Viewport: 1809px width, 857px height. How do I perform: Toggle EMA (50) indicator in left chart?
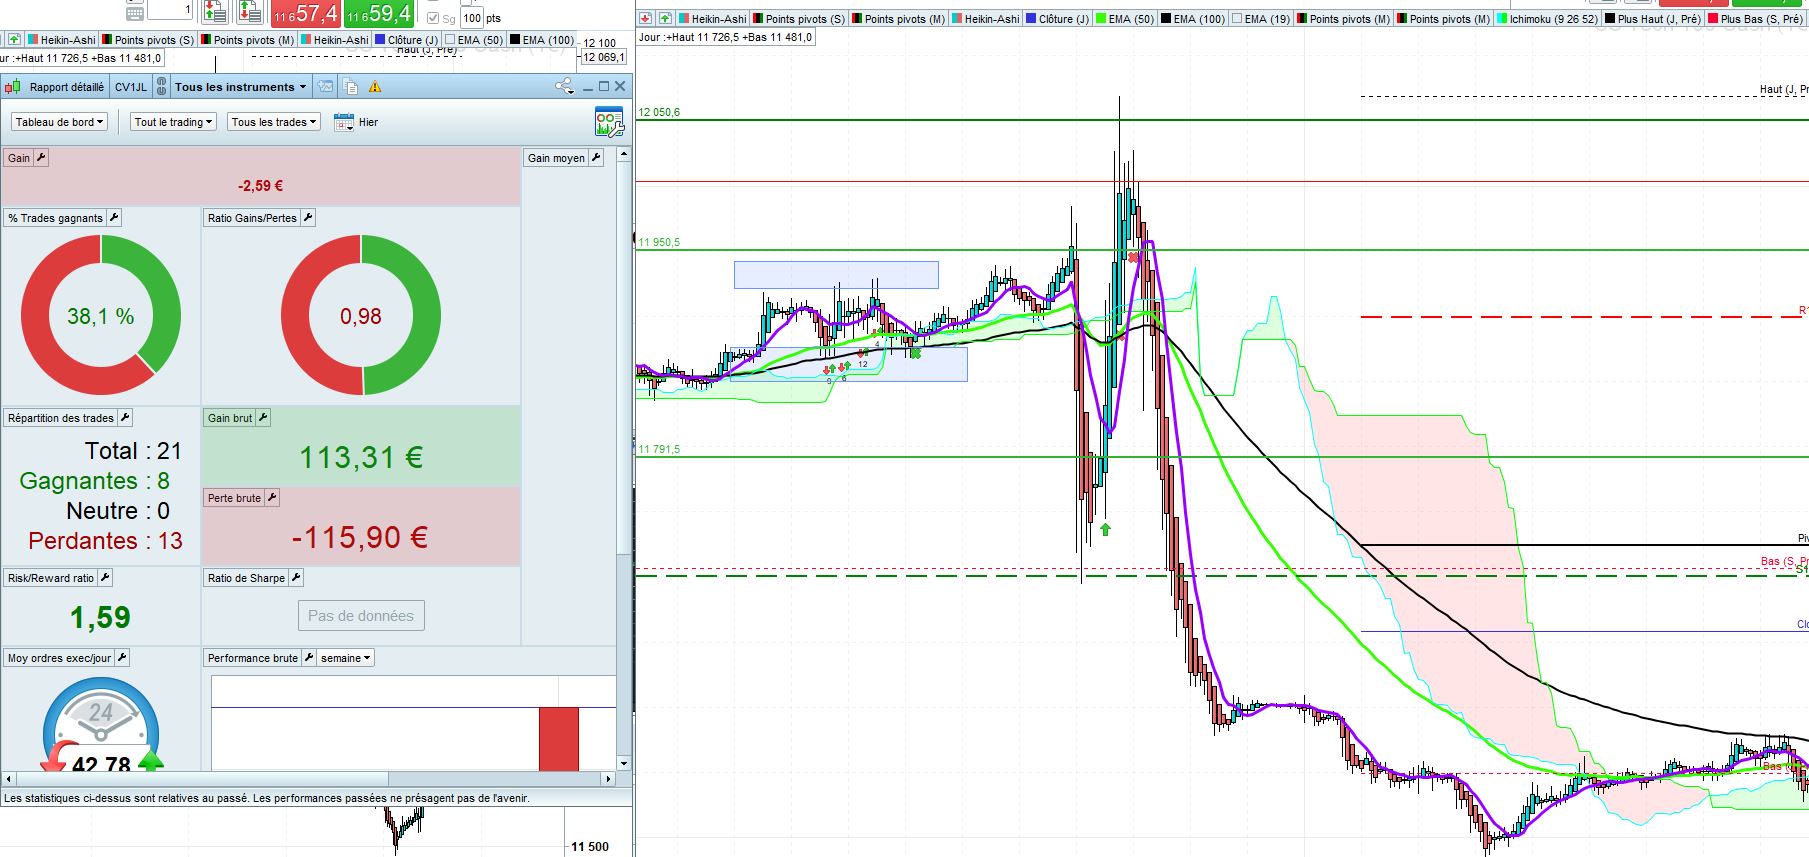click(450, 40)
